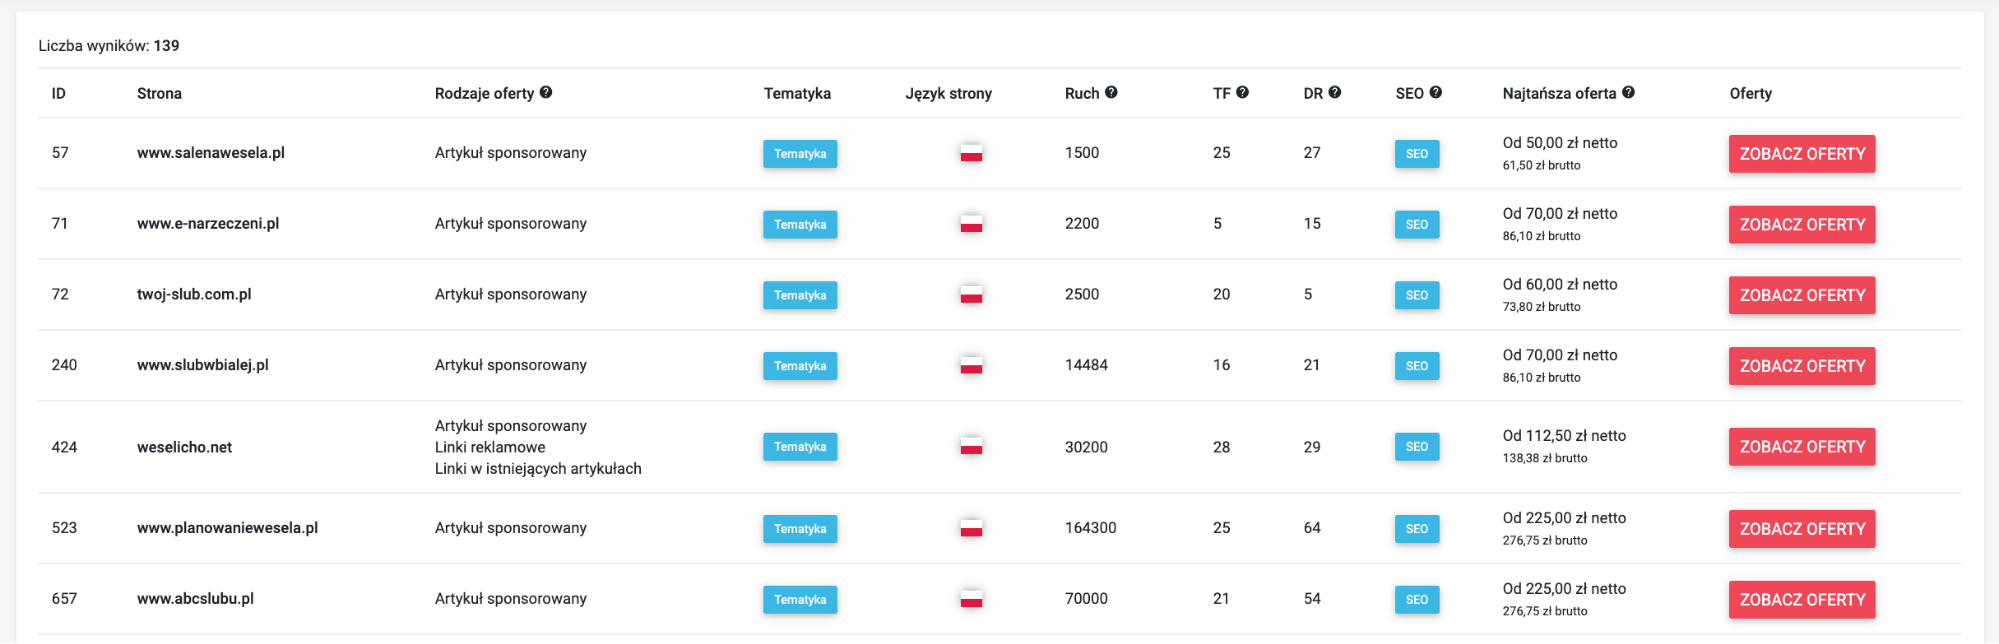Click the Oferty column header
This screenshot has width=1999, height=644.
pyautogui.click(x=1751, y=94)
